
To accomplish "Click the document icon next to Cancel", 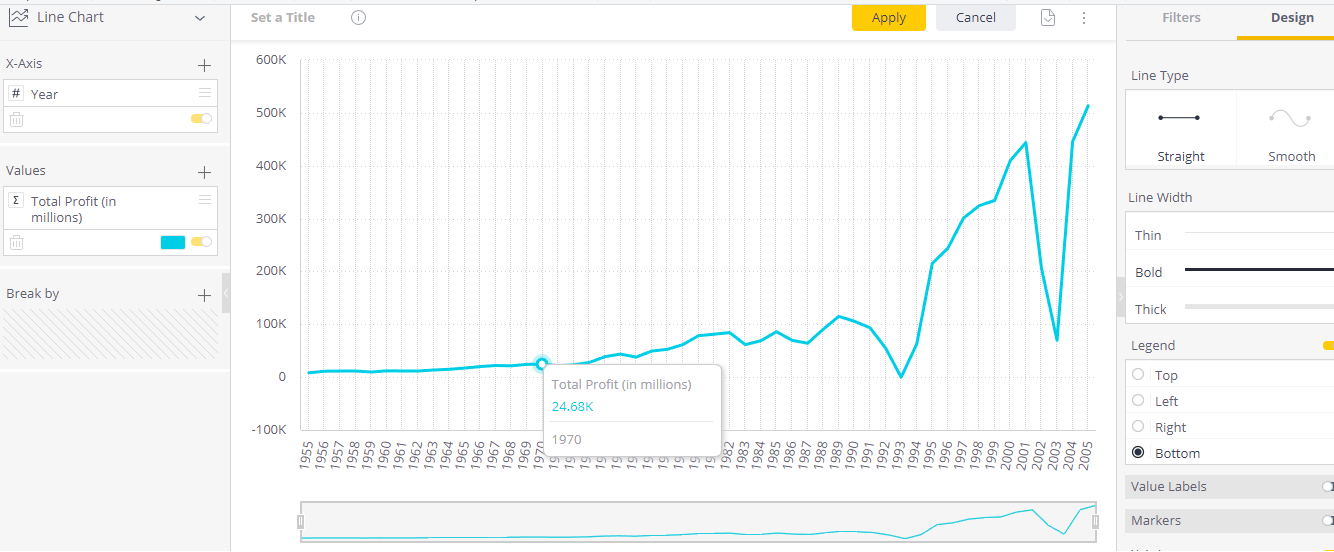I will pyautogui.click(x=1048, y=18).
